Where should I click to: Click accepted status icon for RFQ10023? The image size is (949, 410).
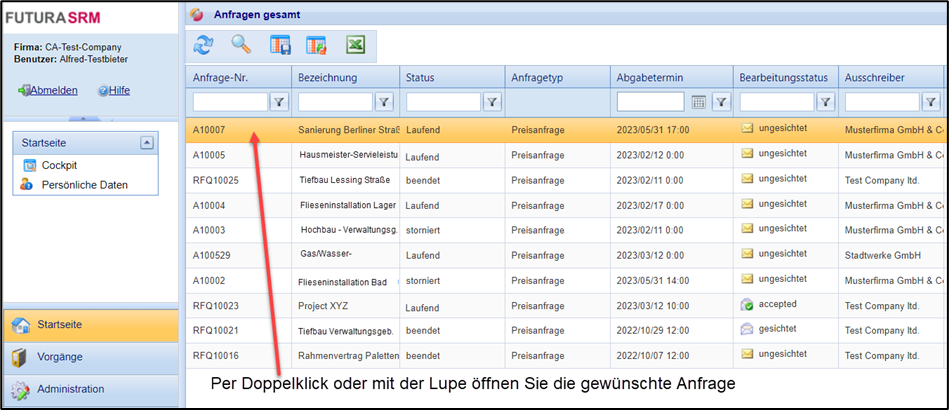point(747,304)
